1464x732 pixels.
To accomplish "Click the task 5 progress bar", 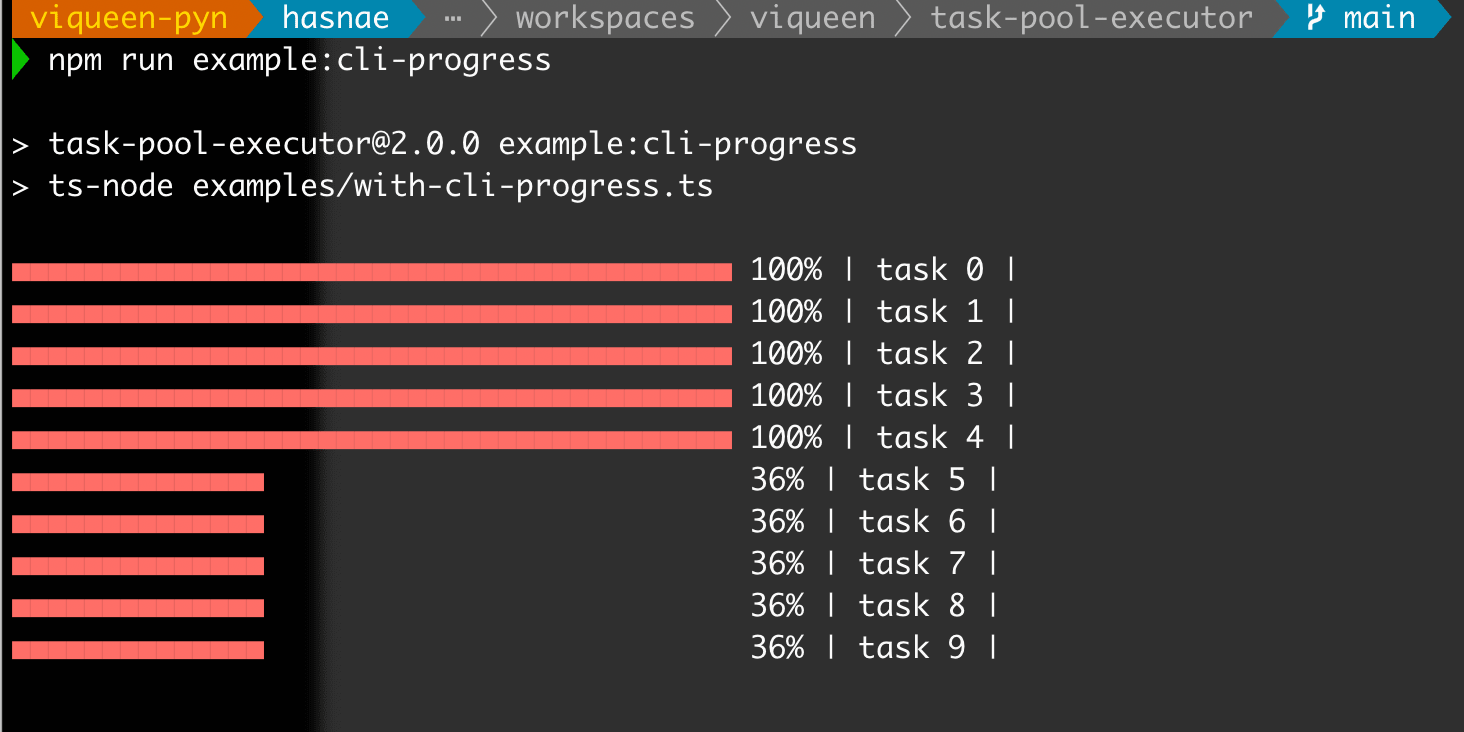I will (x=138, y=482).
